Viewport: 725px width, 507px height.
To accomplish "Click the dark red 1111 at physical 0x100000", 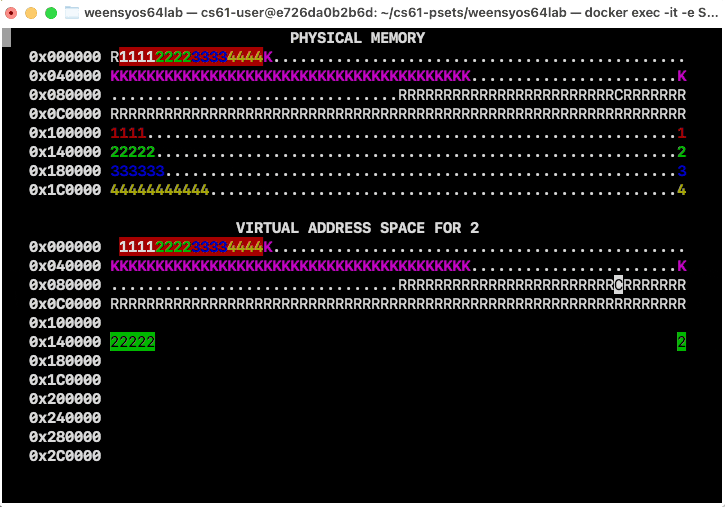I will (128, 133).
